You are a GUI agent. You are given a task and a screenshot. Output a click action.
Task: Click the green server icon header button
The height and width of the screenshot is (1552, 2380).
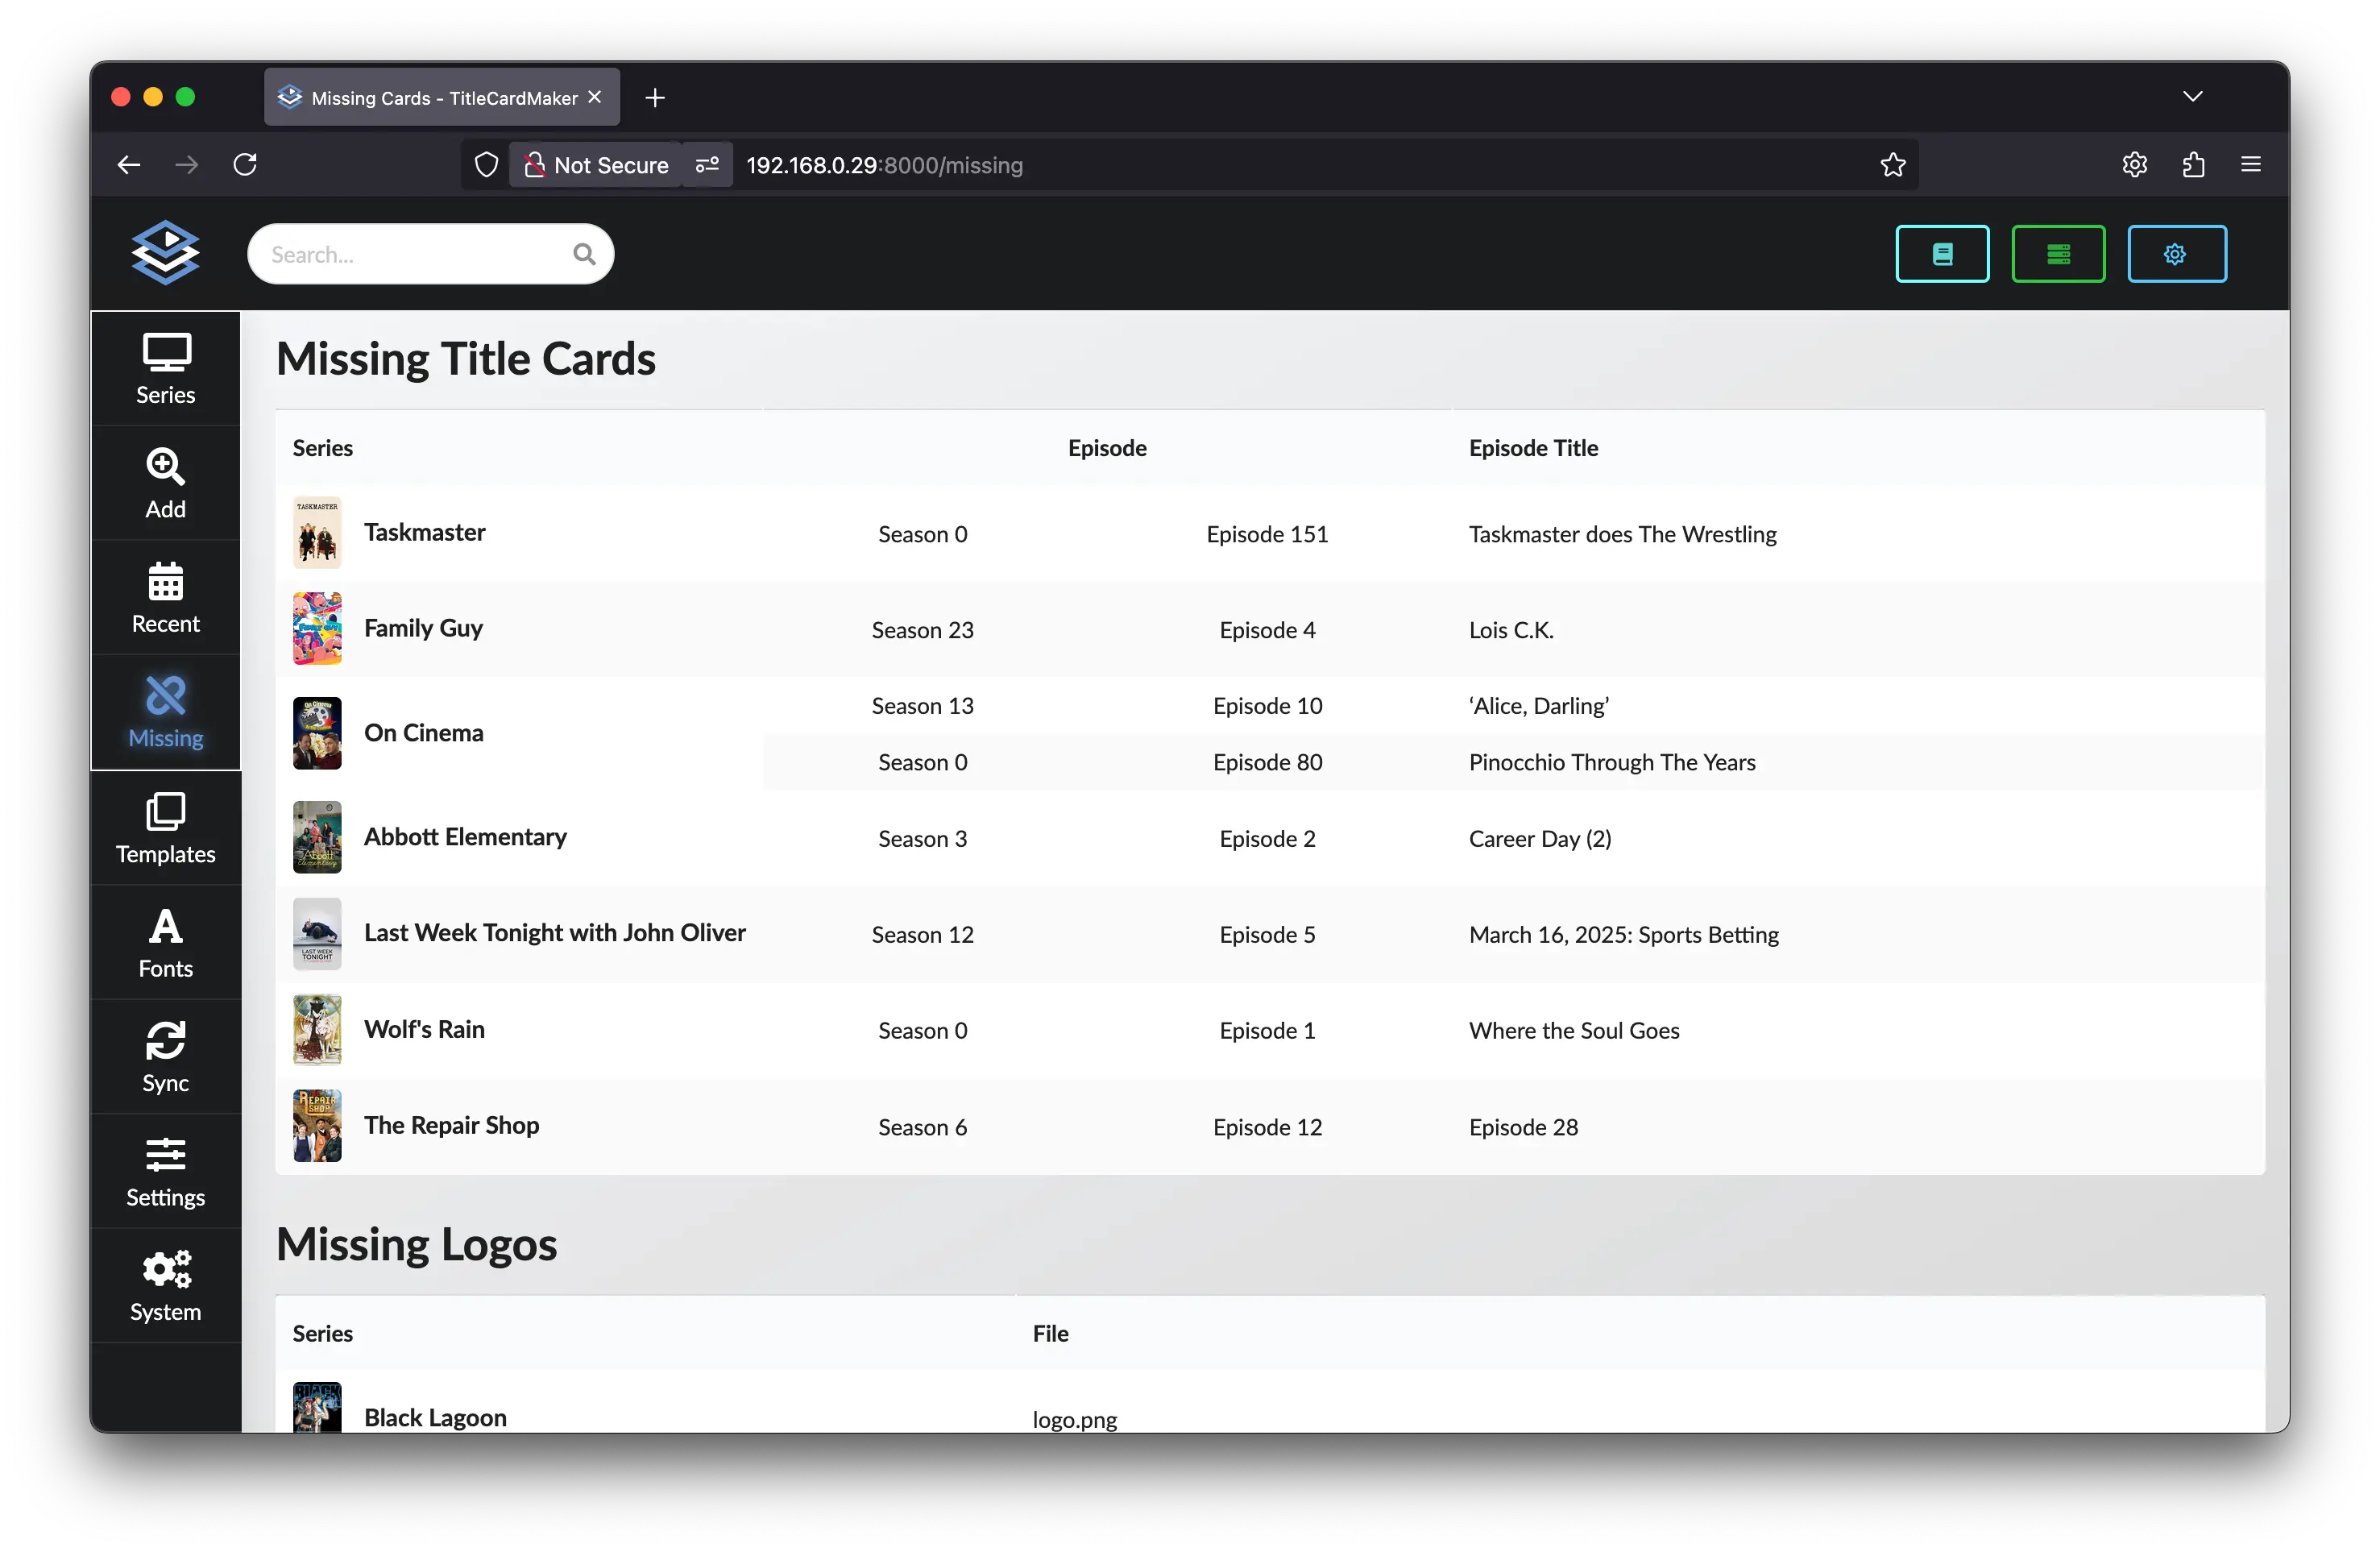click(2057, 254)
